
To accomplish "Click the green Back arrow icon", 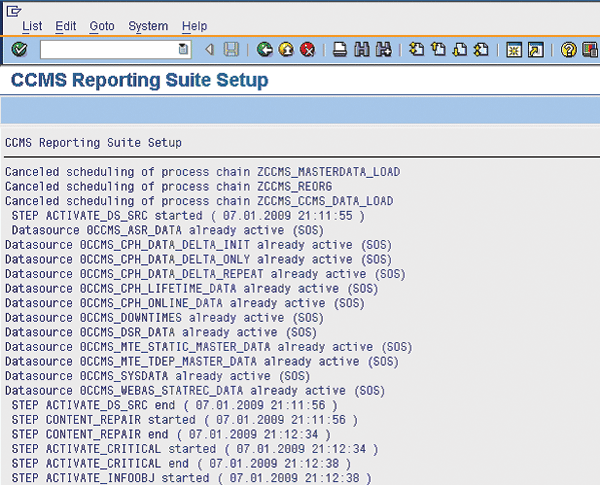I will pyautogui.click(x=264, y=49).
